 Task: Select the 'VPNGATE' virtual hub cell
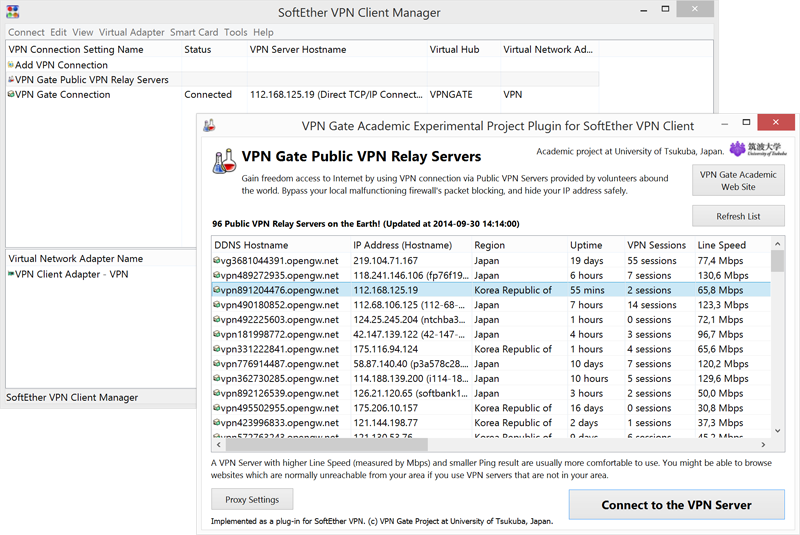point(451,94)
